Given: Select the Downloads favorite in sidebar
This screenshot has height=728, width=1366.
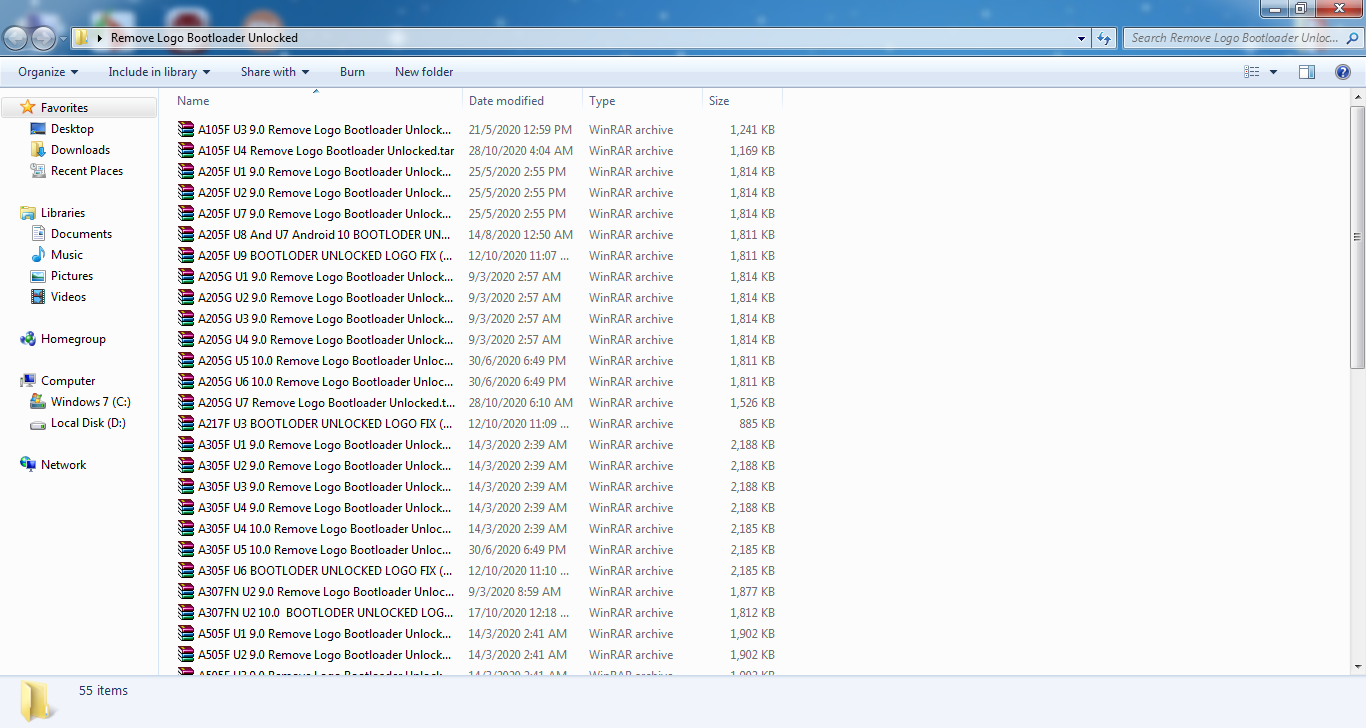Looking at the screenshot, I should point(78,149).
